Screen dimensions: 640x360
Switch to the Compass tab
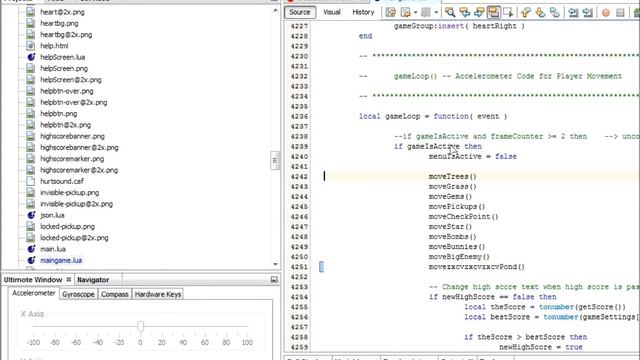(x=115, y=294)
